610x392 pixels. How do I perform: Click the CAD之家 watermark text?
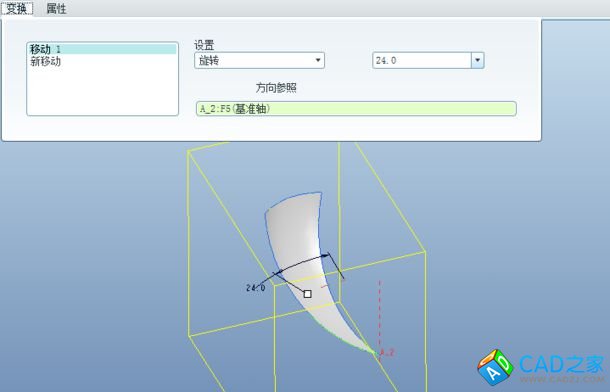click(x=562, y=365)
